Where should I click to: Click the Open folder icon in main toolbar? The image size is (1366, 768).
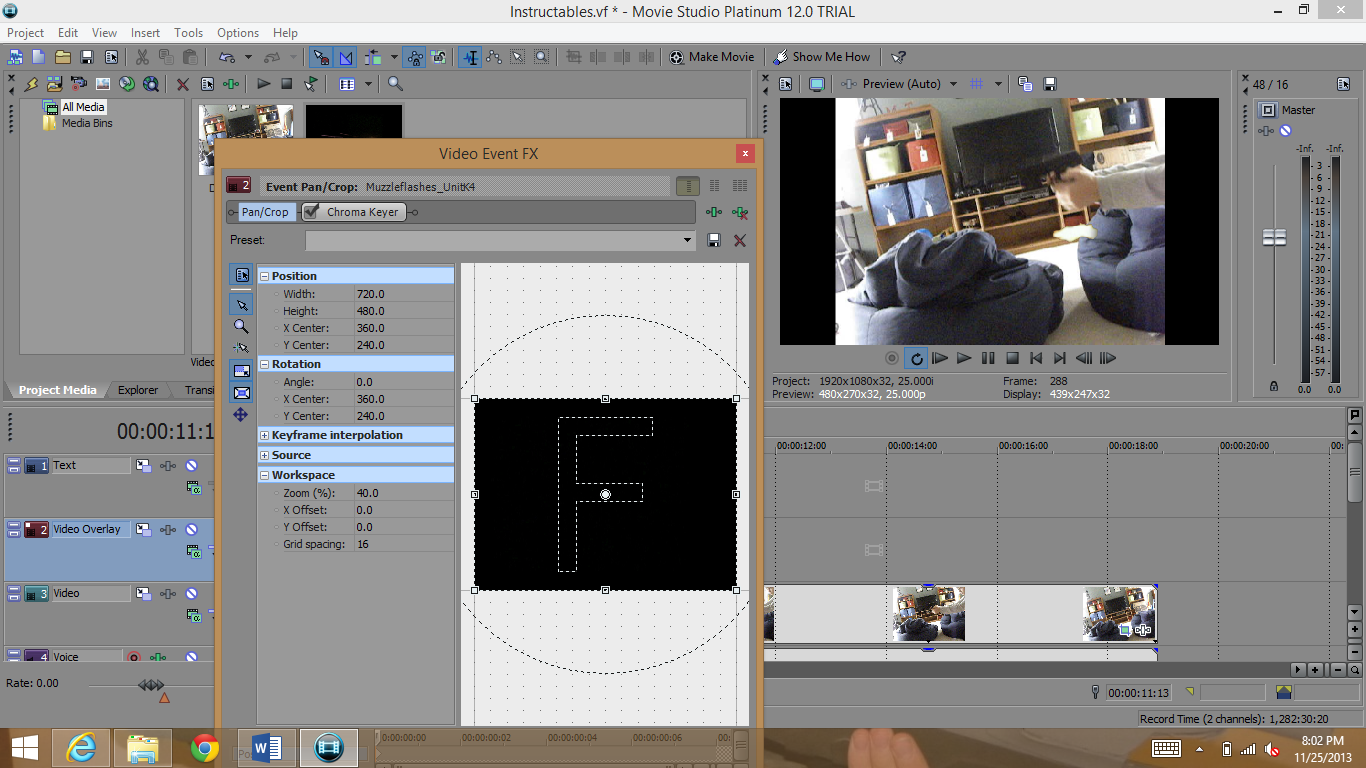coord(62,57)
